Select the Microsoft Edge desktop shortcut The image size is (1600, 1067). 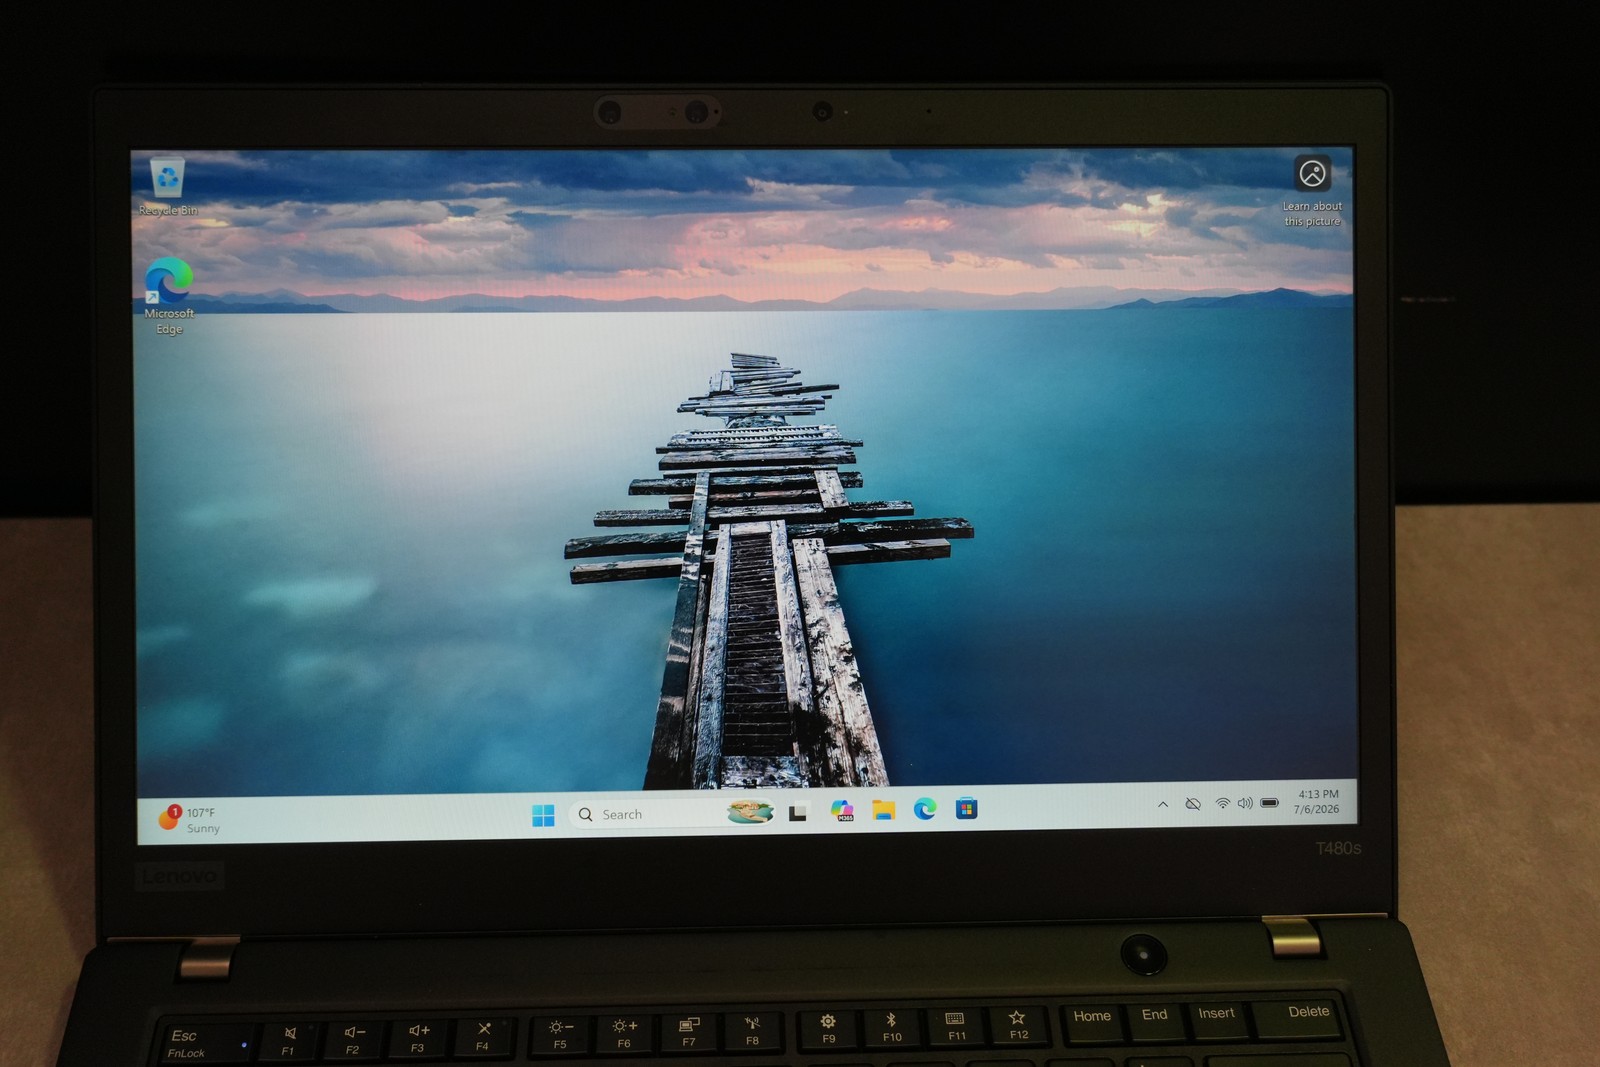(x=169, y=296)
